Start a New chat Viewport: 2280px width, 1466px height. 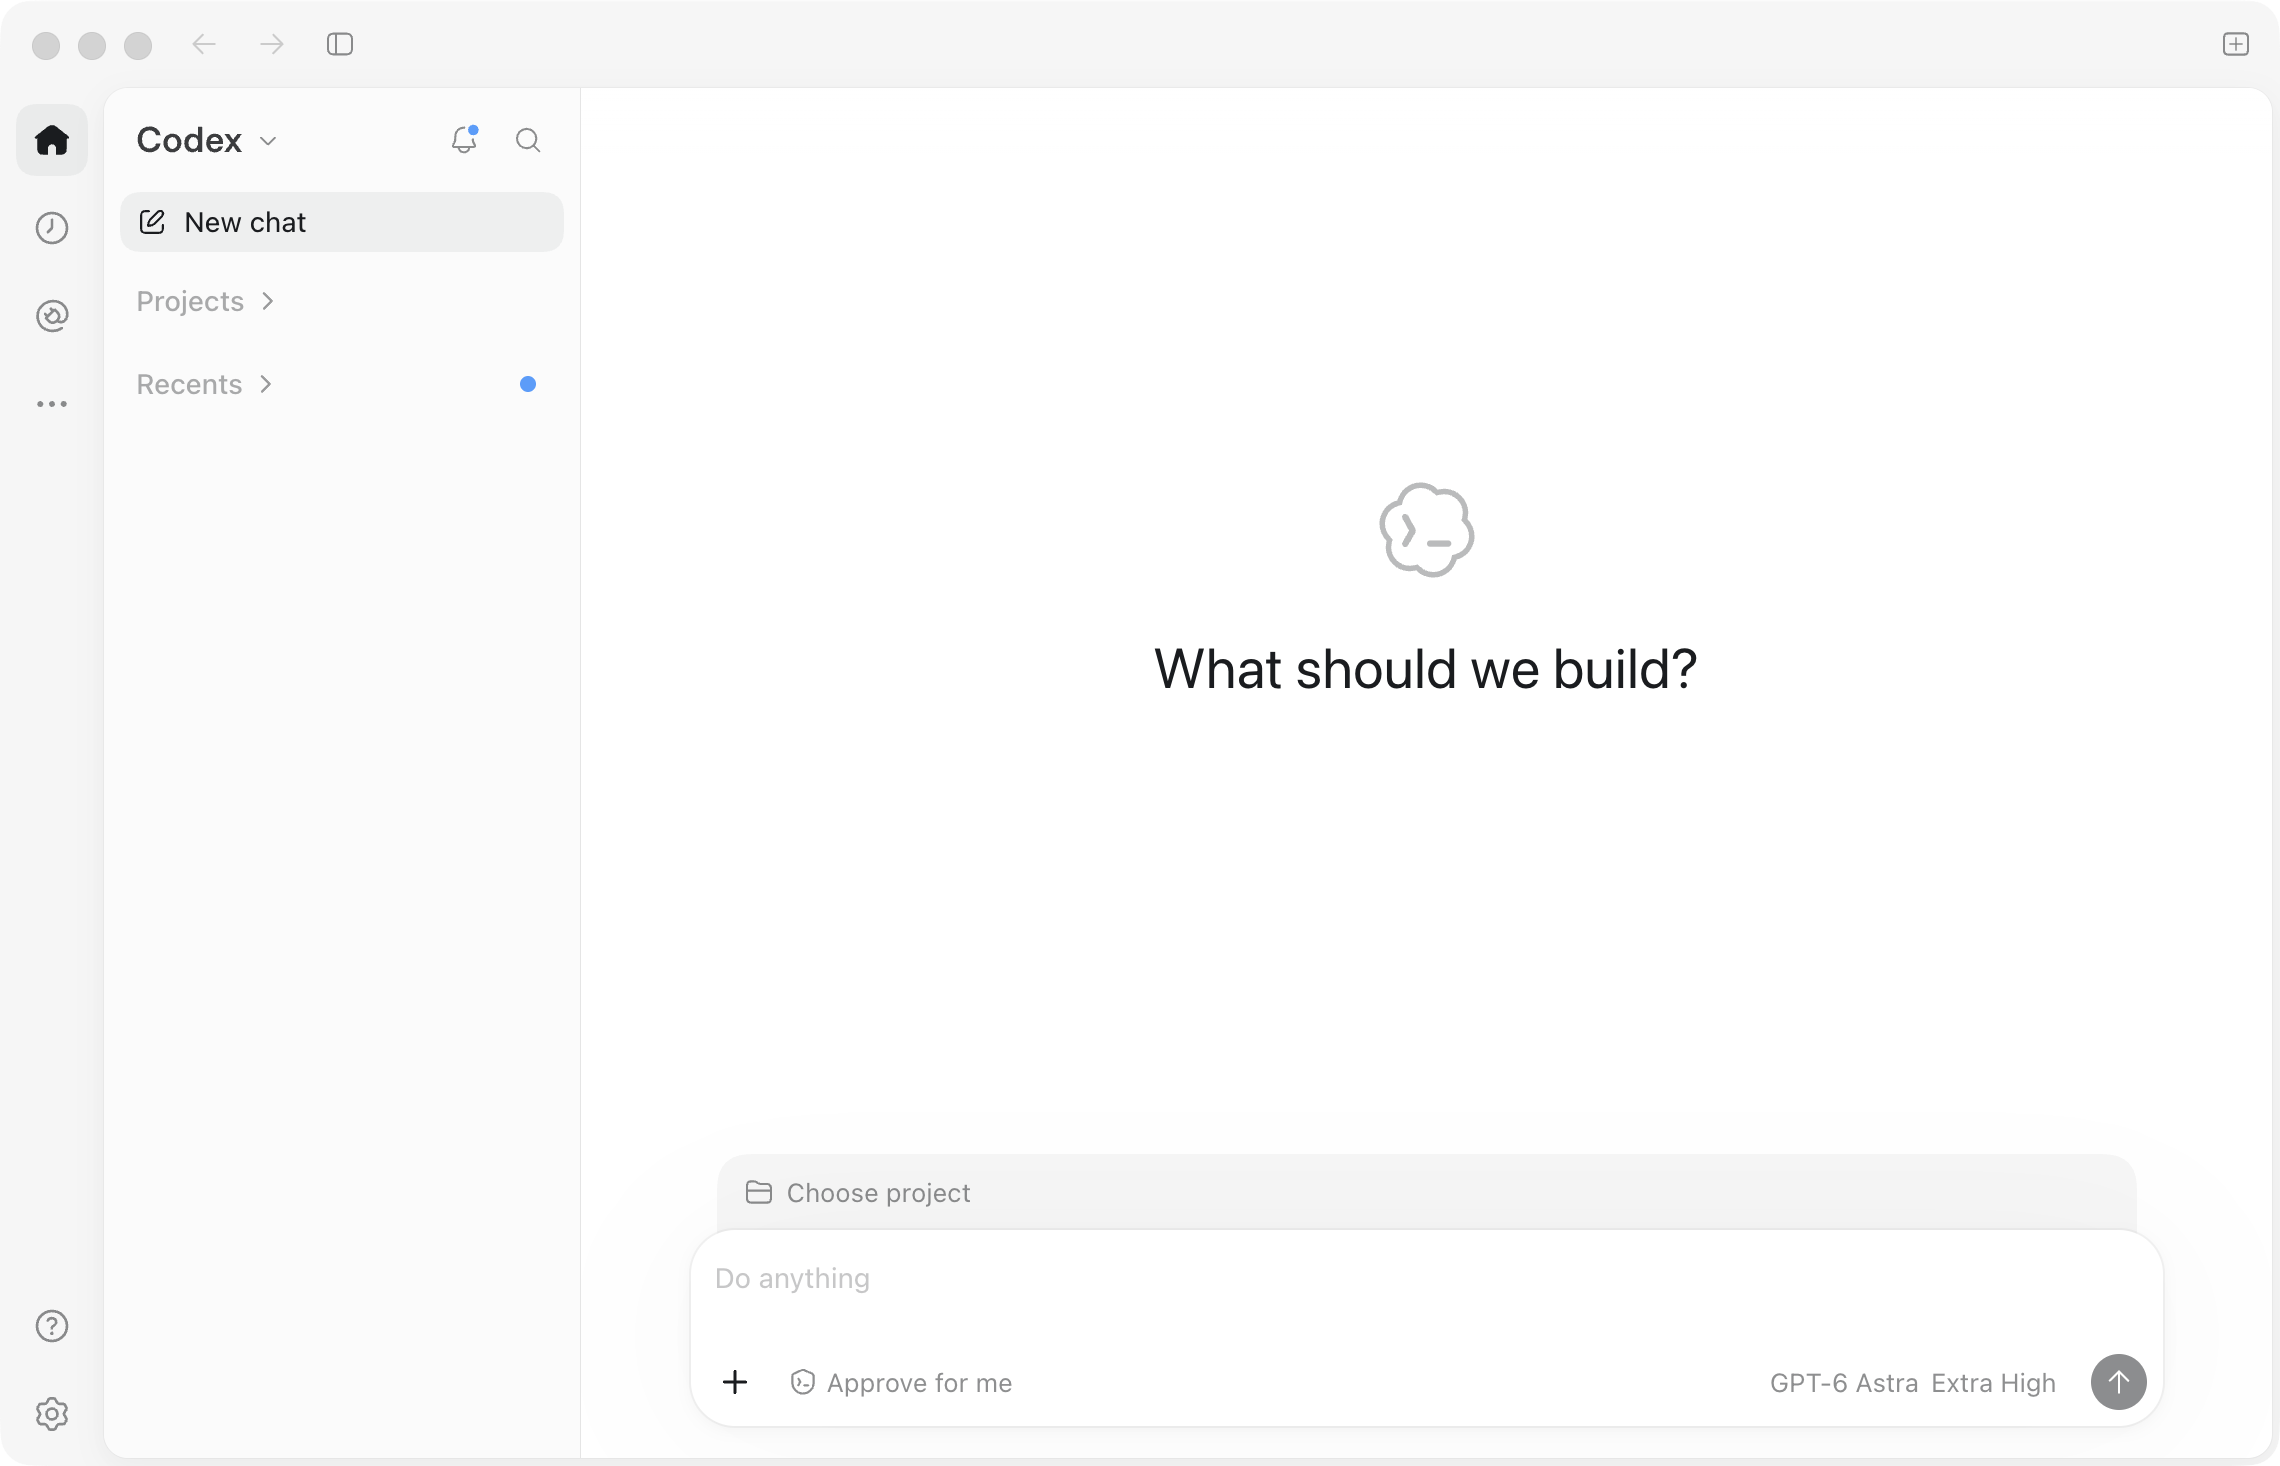pyautogui.click(x=342, y=222)
